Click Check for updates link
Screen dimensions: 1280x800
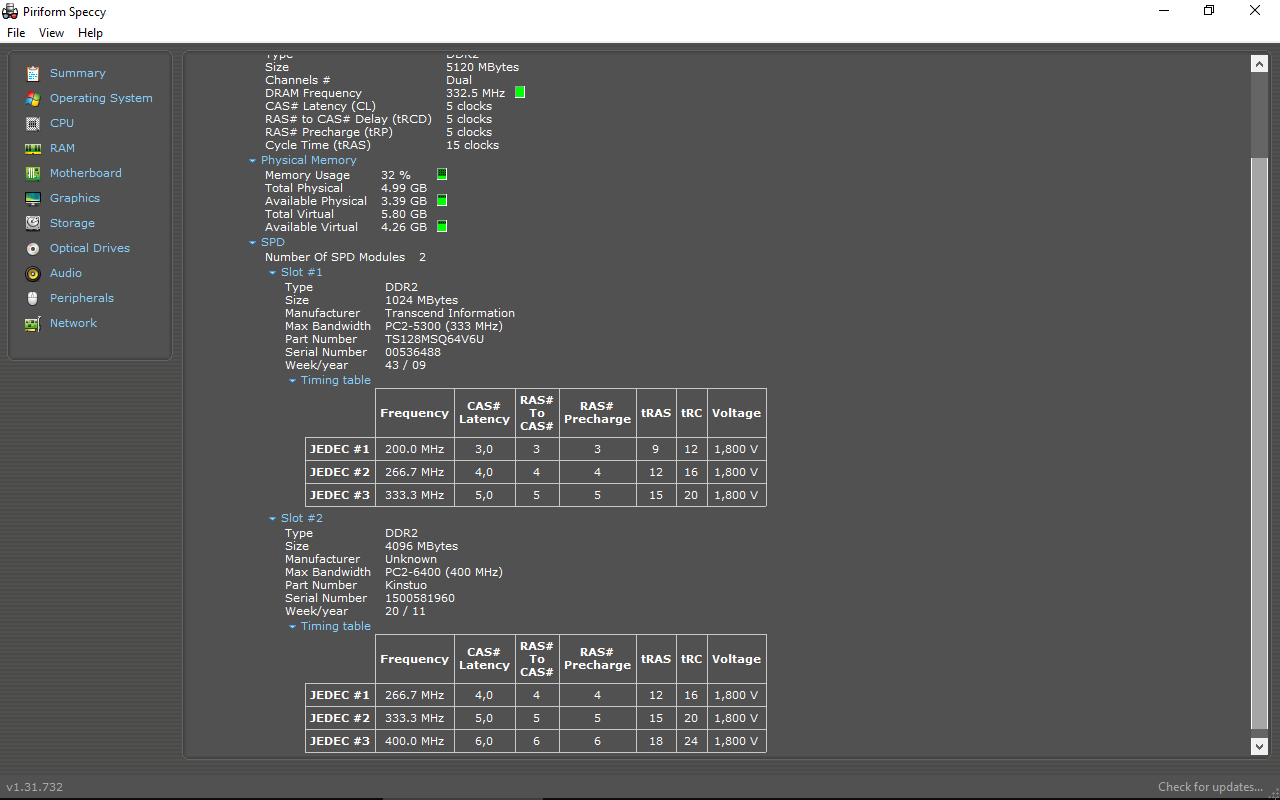point(1210,787)
